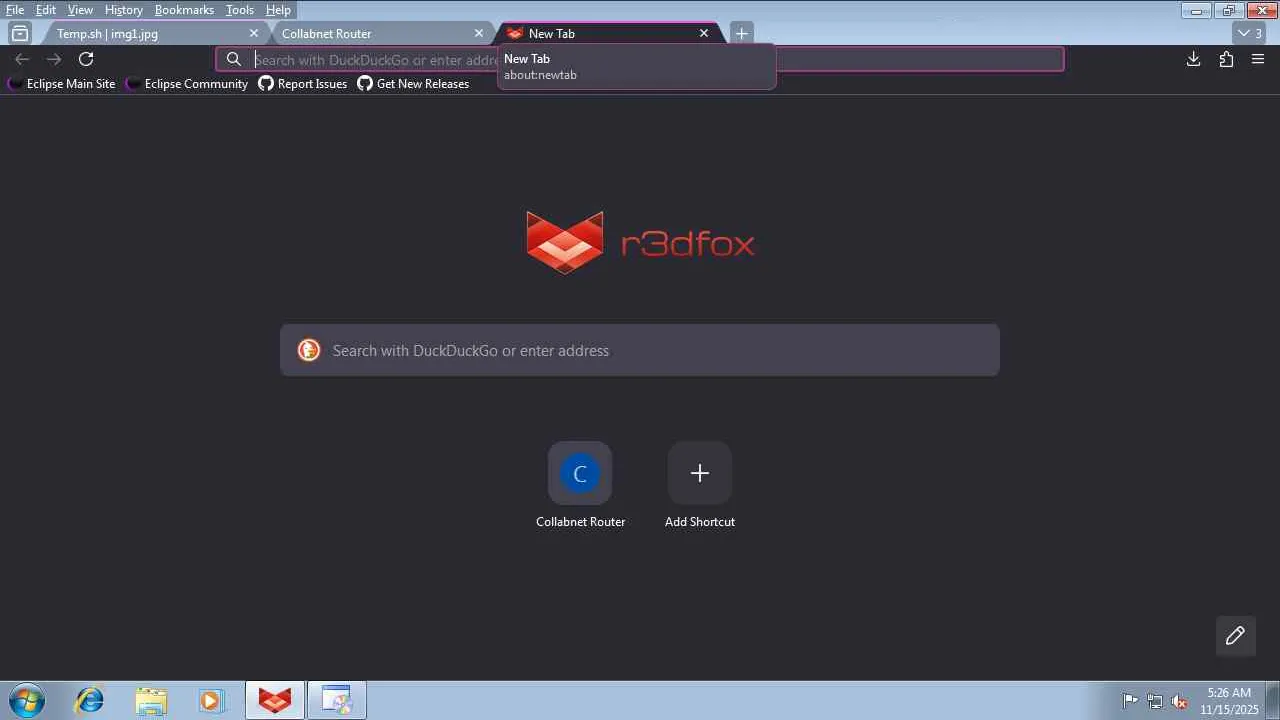Minimize the r3dfox browser window

coord(1196,10)
